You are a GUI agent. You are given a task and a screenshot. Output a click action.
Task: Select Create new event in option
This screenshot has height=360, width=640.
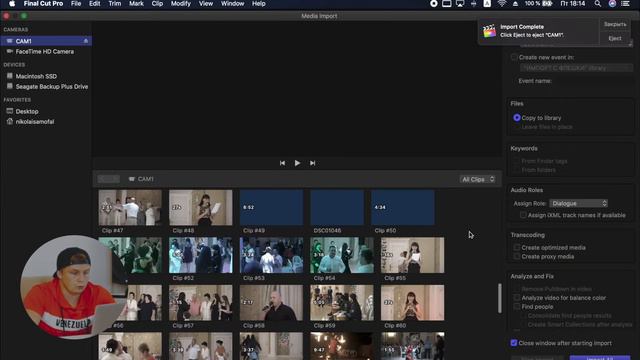tap(514, 58)
